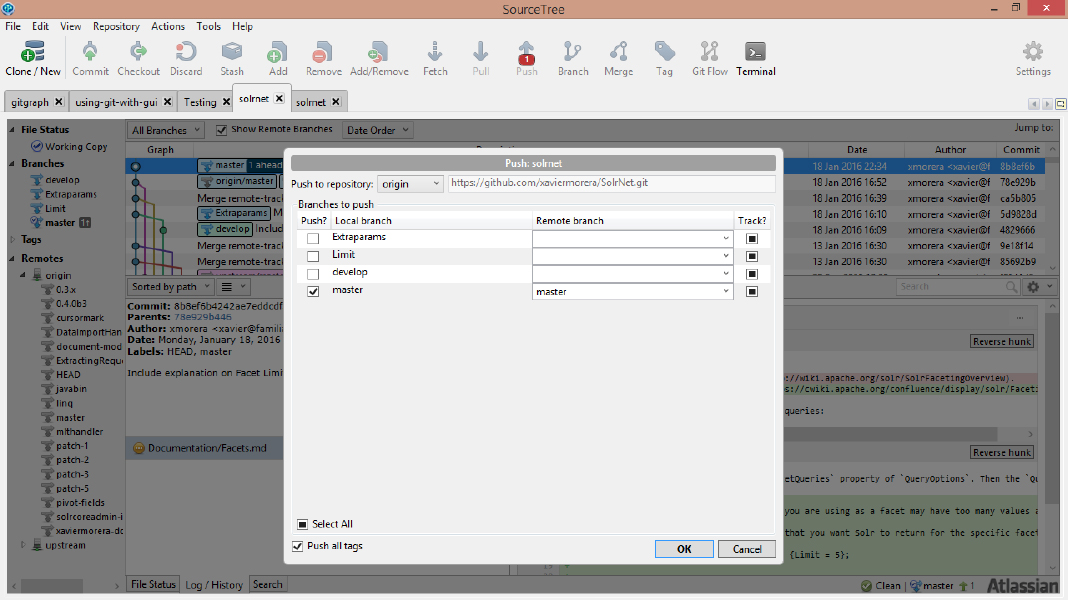Image resolution: width=1068 pixels, height=600 pixels.
Task: Cancel the Push dialog
Action: pos(747,549)
